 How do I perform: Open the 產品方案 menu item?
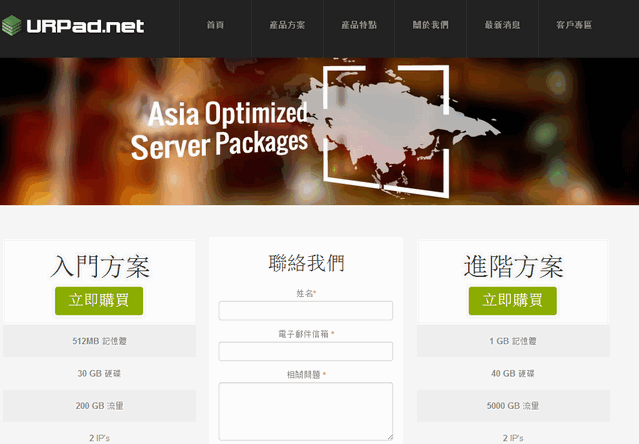287,25
